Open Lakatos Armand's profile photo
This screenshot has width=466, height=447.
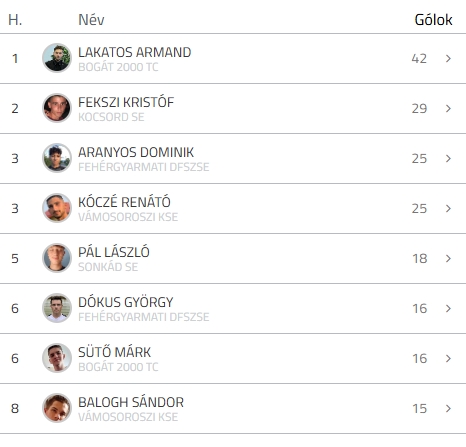click(57, 58)
